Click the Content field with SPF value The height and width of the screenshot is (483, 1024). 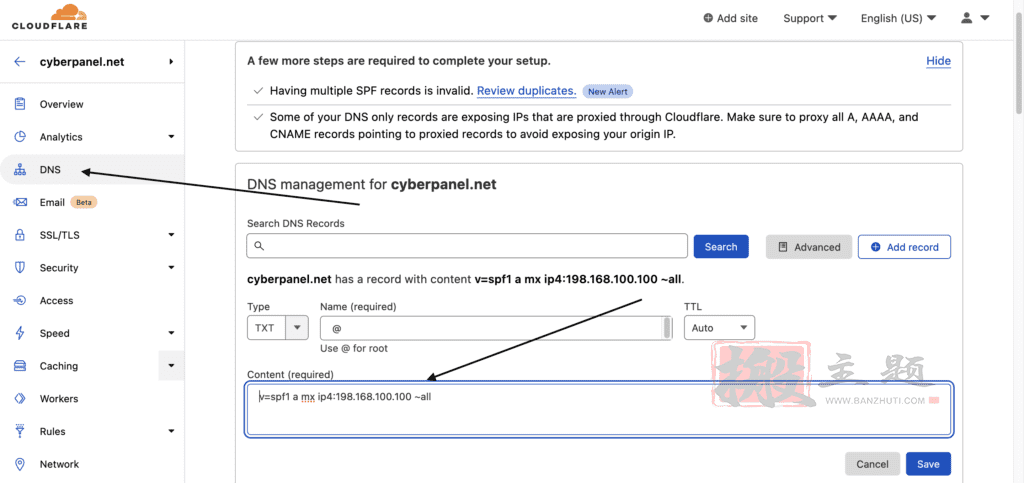[x=599, y=409]
